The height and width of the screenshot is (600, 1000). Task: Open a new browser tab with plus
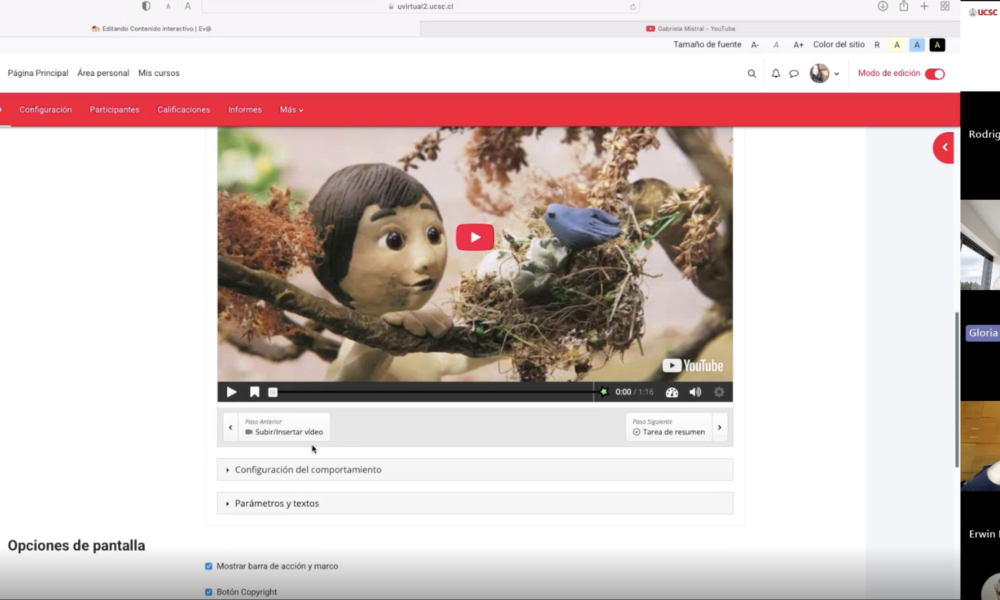(924, 6)
